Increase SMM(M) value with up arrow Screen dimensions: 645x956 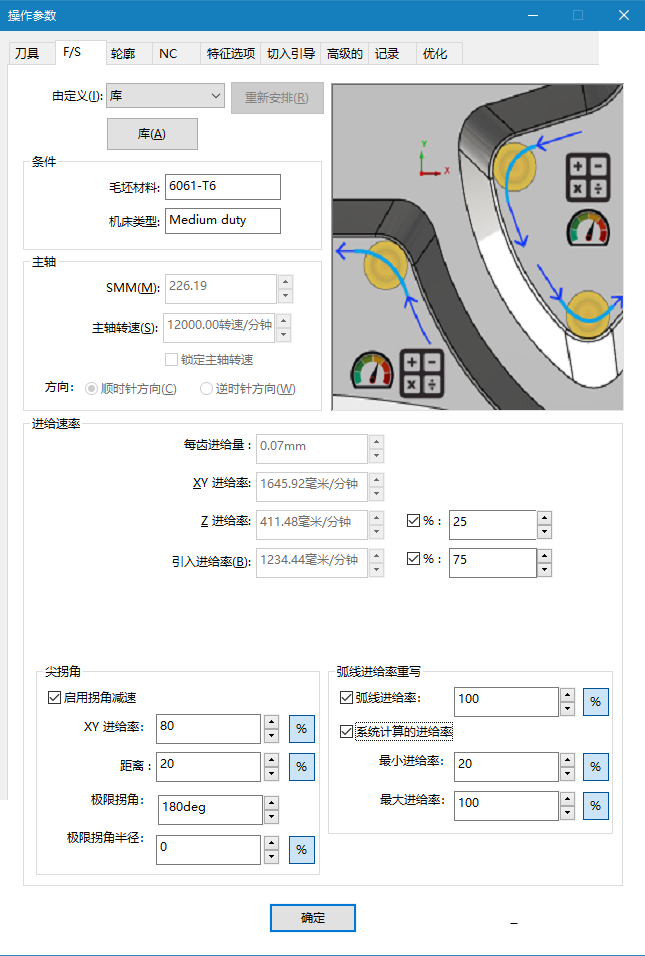[x=285, y=282]
